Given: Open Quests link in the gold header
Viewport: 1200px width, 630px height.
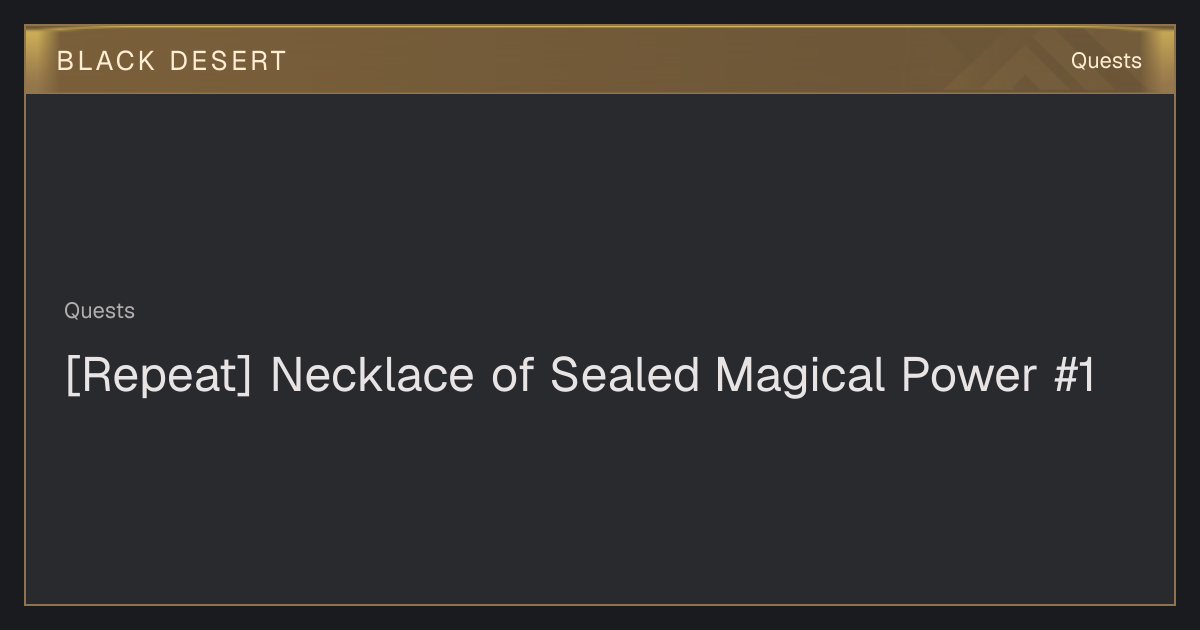Looking at the screenshot, I should (x=1106, y=61).
